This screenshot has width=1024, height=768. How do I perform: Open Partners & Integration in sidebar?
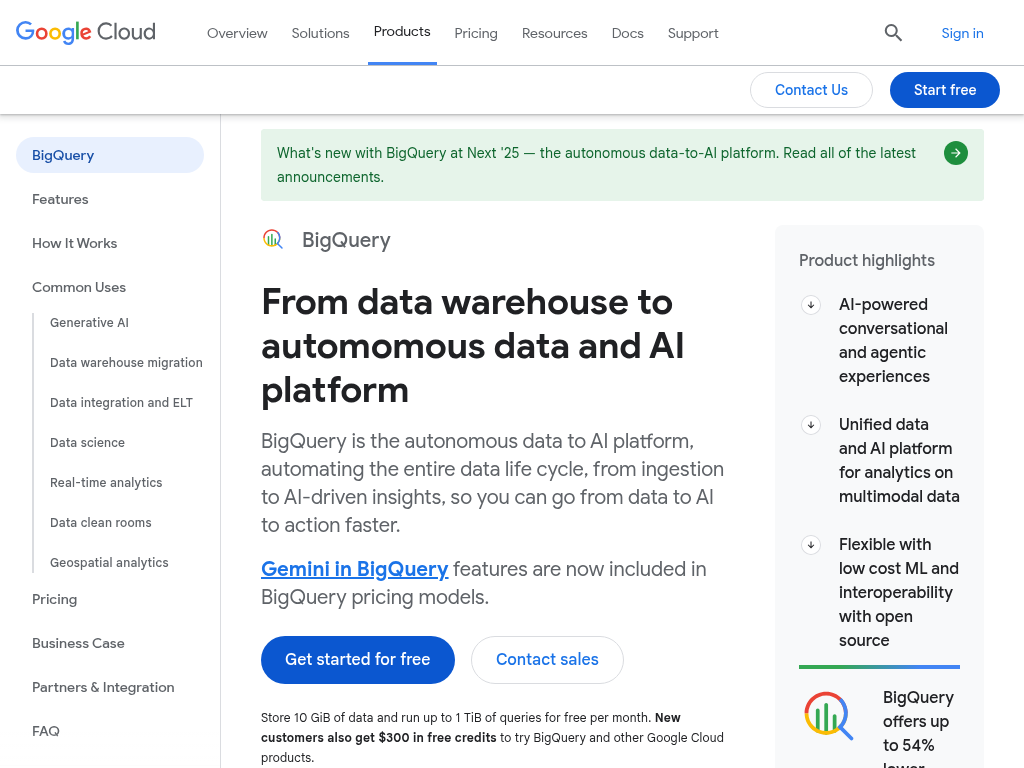pyautogui.click(x=103, y=687)
